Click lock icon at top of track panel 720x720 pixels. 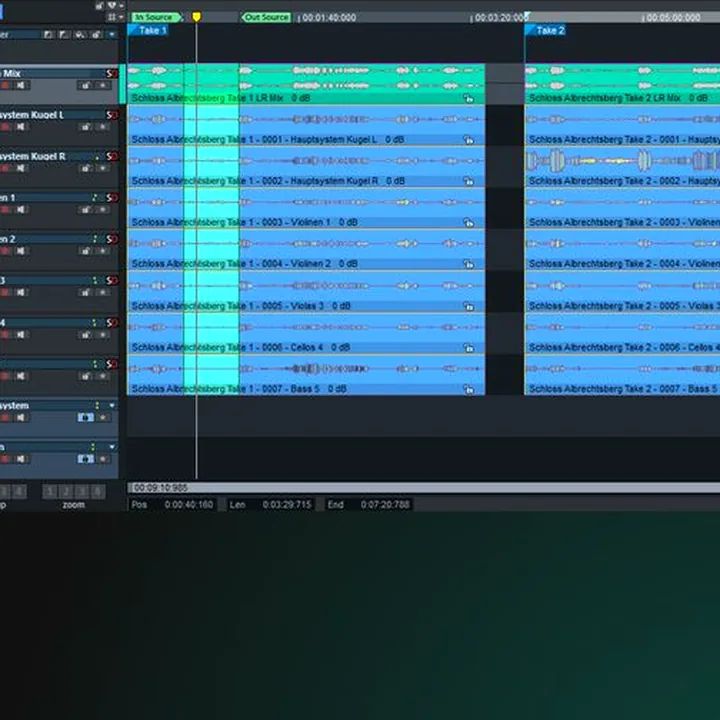pyautogui.click(x=99, y=6)
